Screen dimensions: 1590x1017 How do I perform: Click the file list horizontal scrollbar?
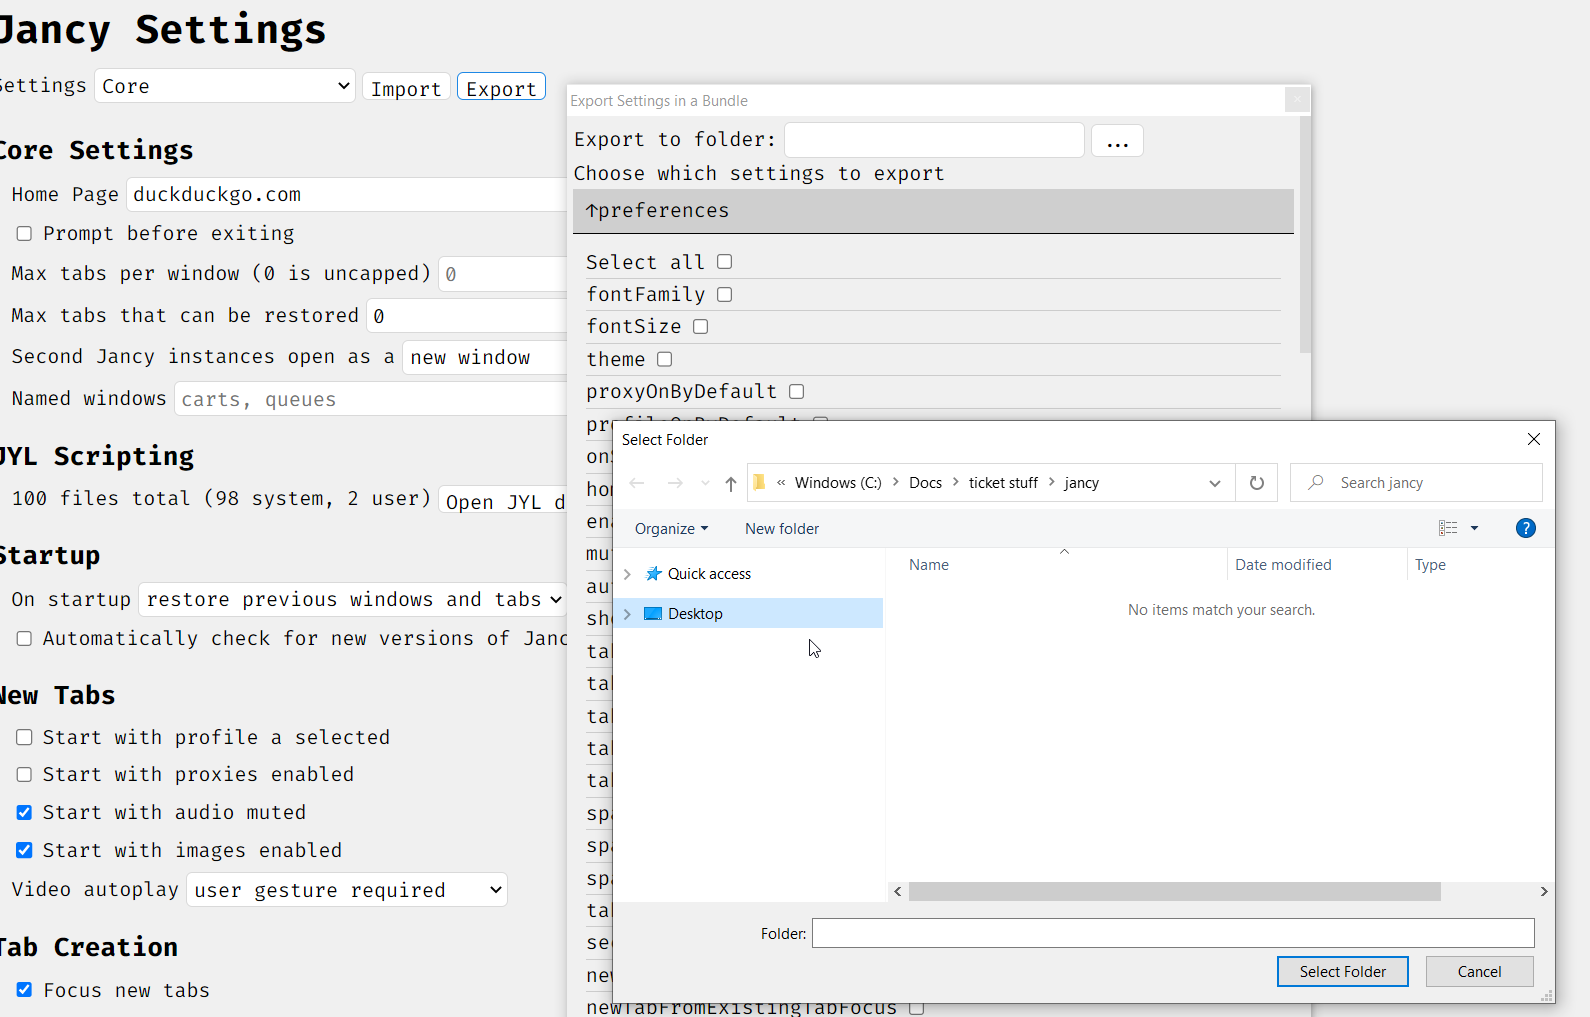[x=1175, y=891]
